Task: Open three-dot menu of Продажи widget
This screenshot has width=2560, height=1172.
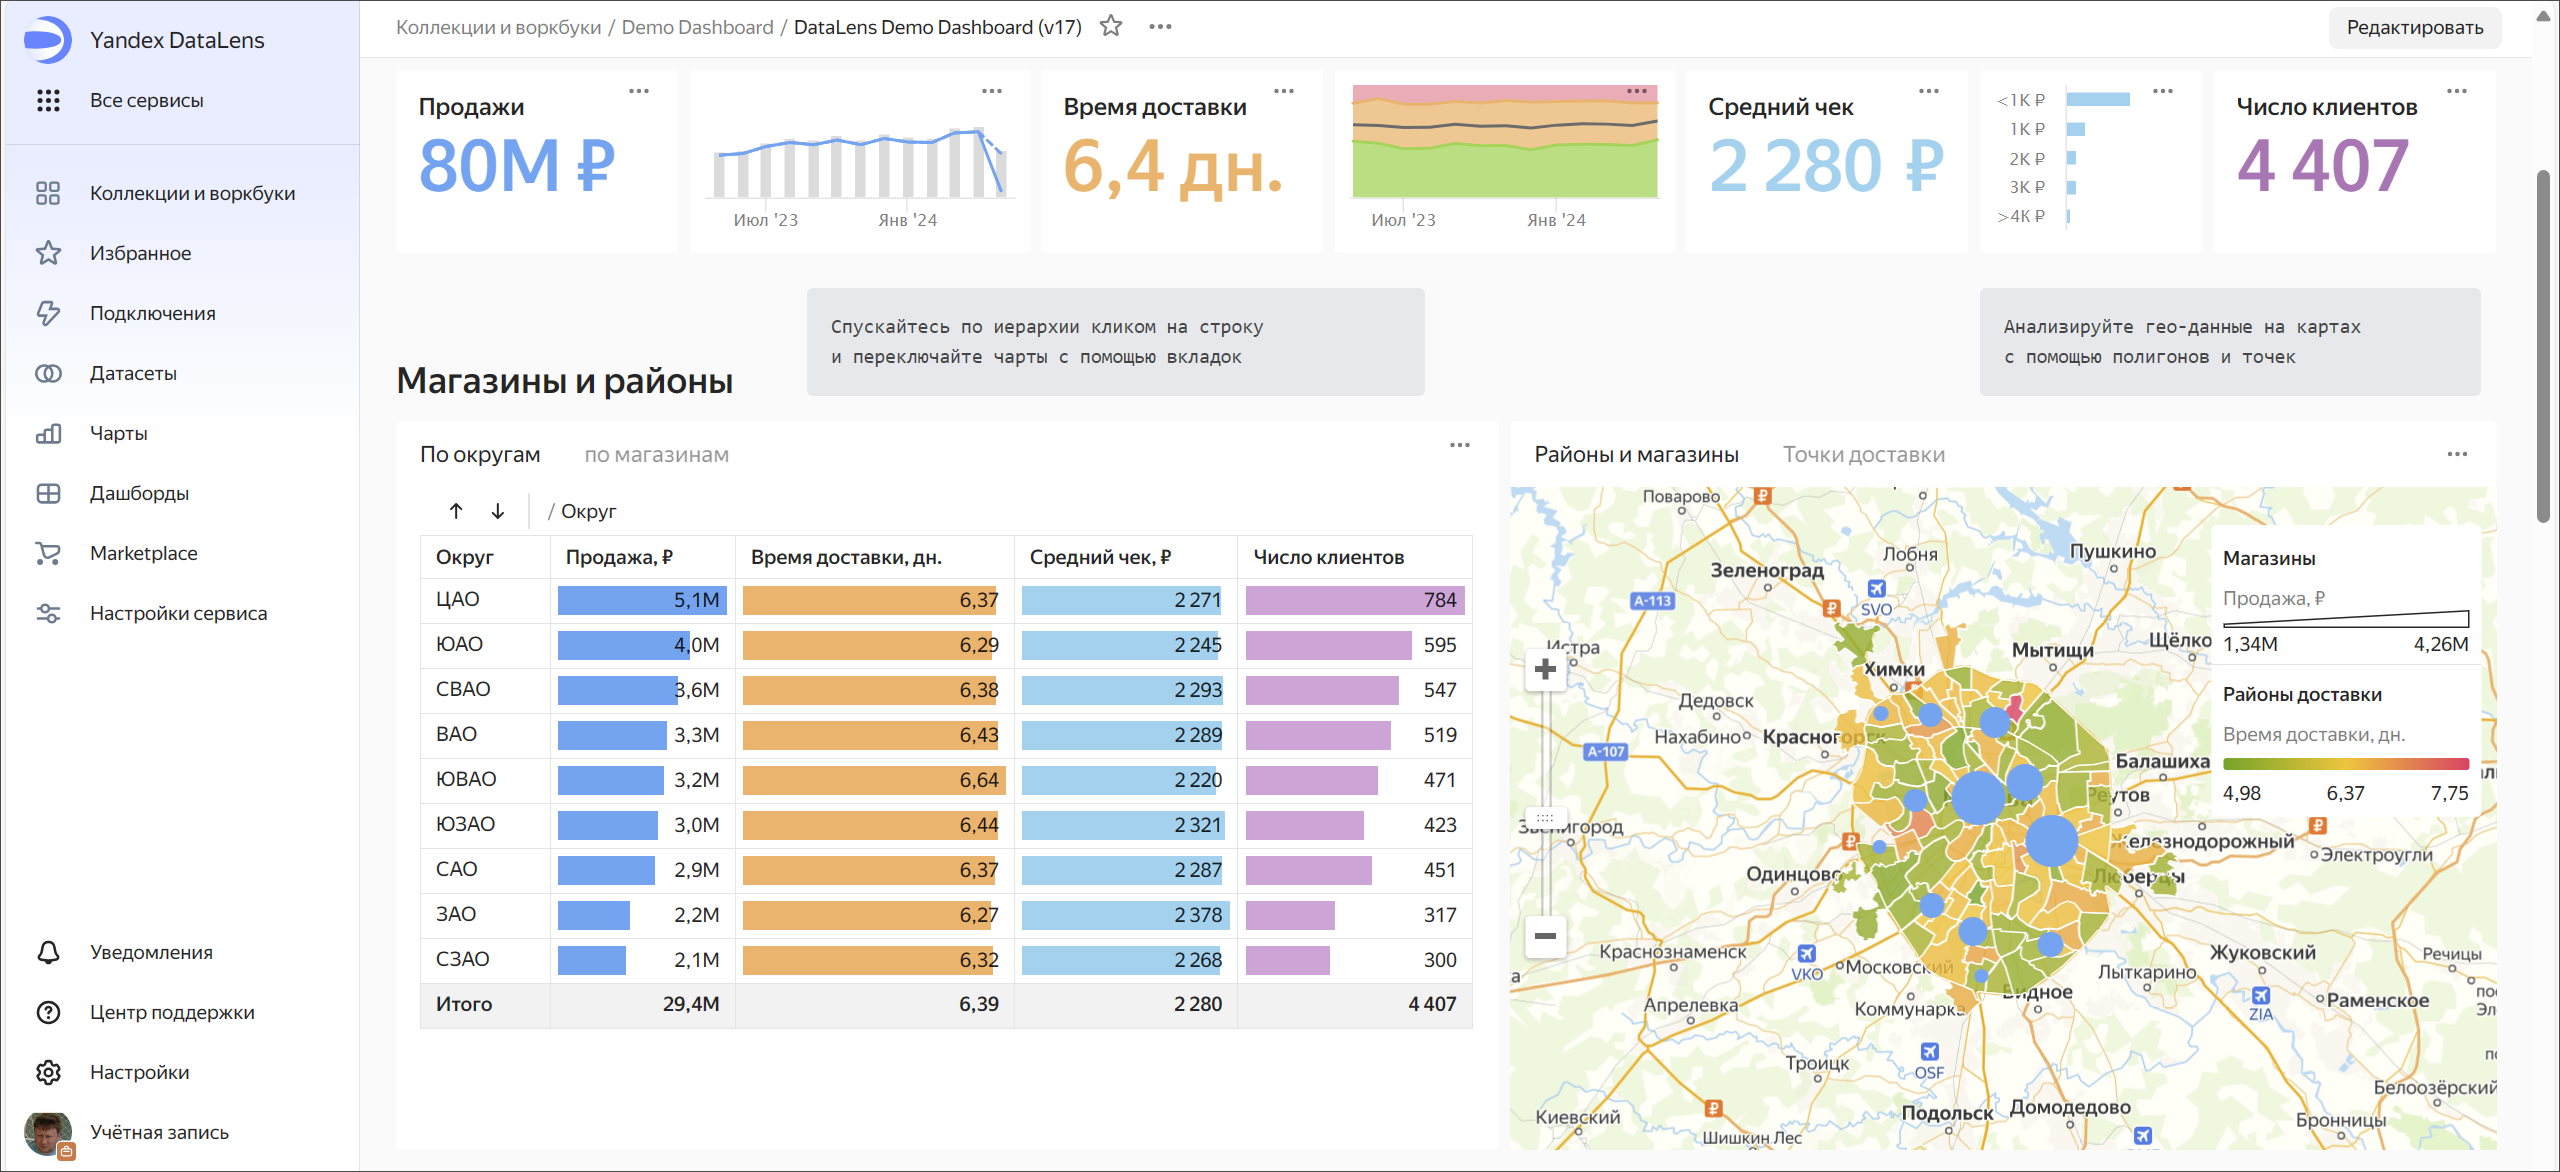Action: pos(639,91)
